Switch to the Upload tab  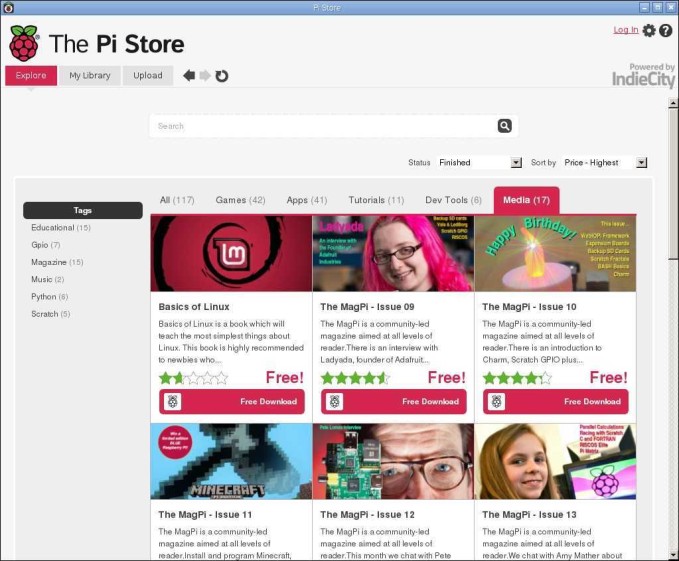click(x=148, y=75)
